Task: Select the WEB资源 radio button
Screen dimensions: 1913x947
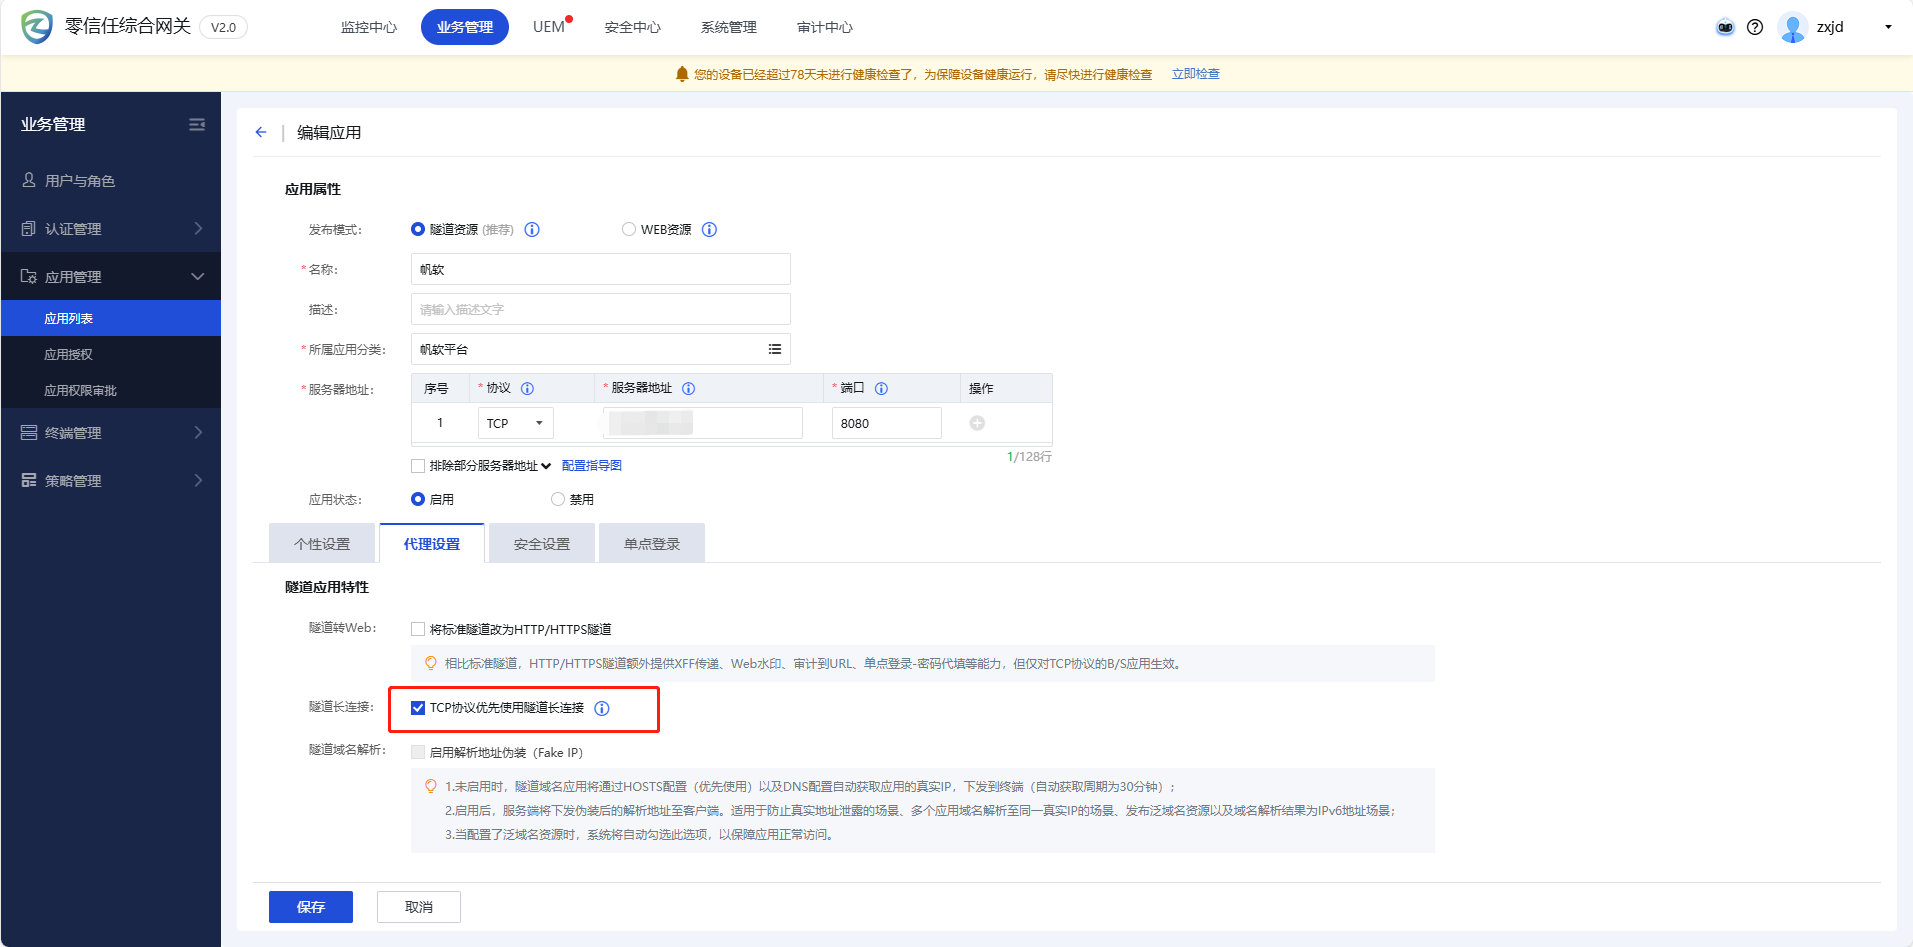Action: pyautogui.click(x=629, y=230)
